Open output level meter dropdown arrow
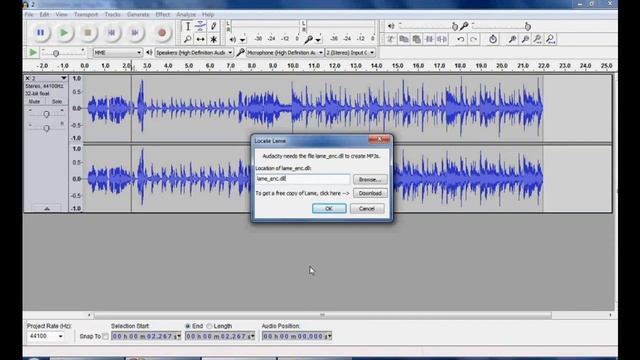This screenshot has height=360, width=640. coord(243,40)
